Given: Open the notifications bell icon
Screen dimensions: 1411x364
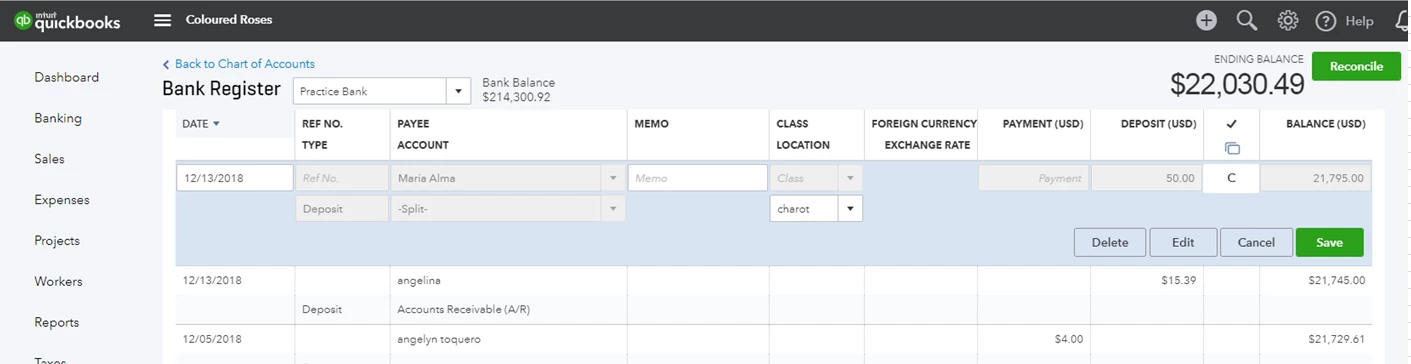Looking at the screenshot, I should point(1402,21).
